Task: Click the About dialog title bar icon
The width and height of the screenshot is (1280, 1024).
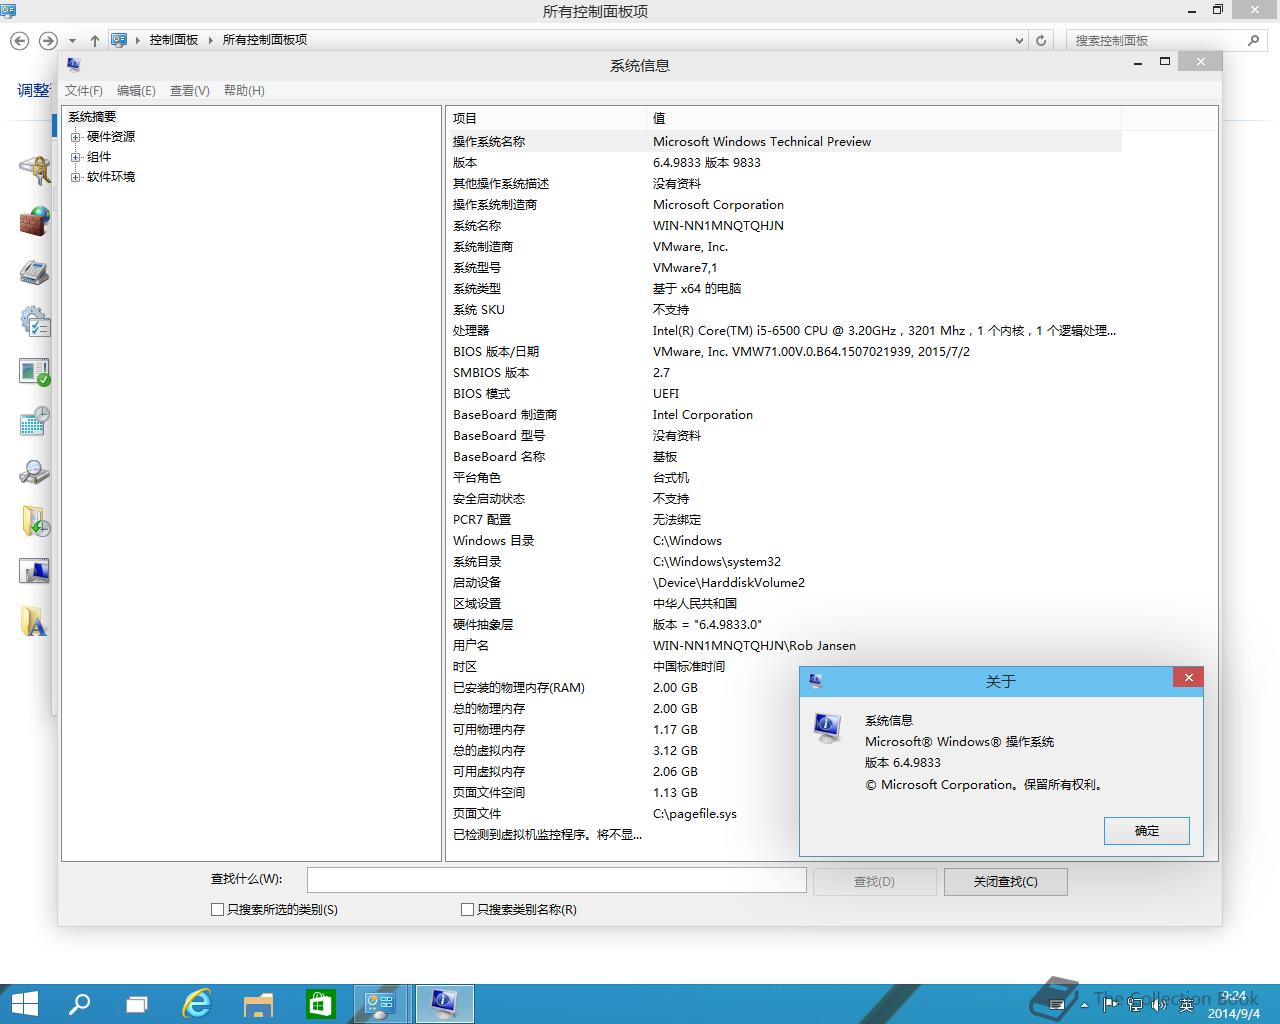Action: [x=815, y=680]
